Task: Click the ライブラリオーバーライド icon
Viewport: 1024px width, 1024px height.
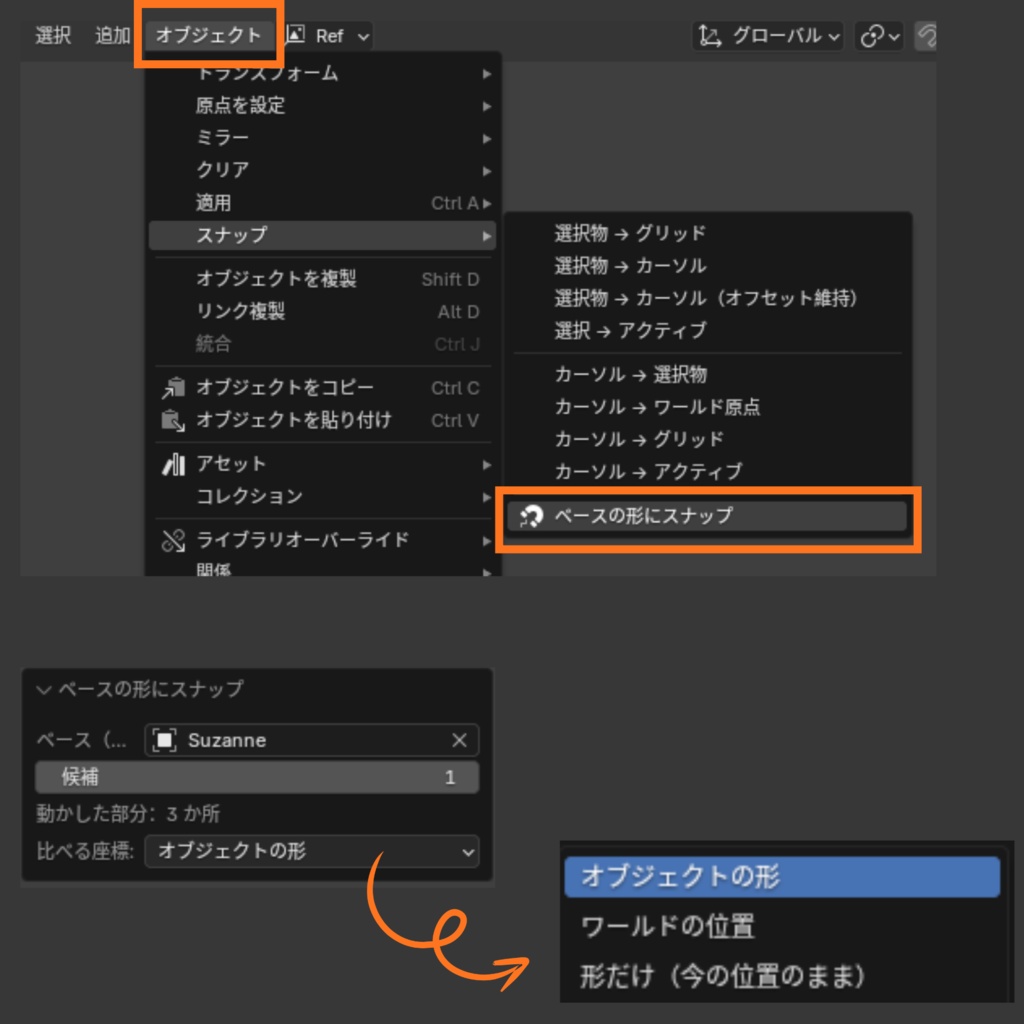Action: click(174, 541)
